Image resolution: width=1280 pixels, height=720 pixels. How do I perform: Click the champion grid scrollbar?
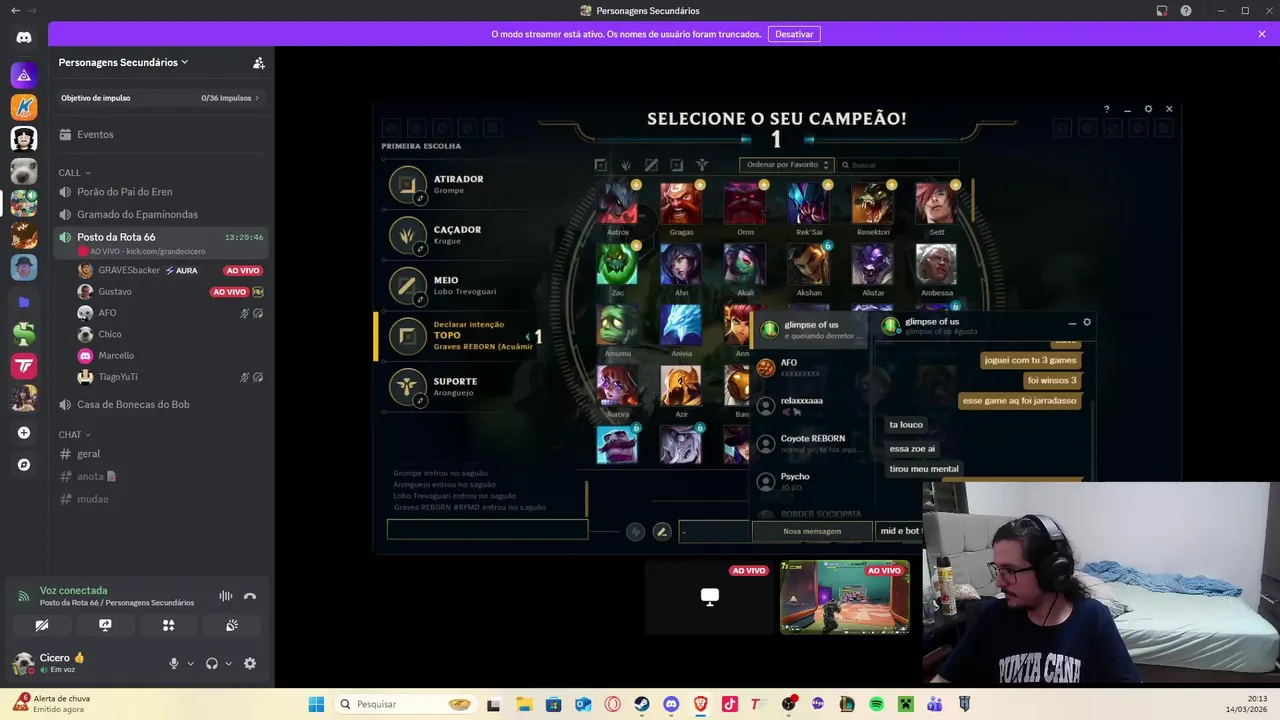click(x=972, y=200)
